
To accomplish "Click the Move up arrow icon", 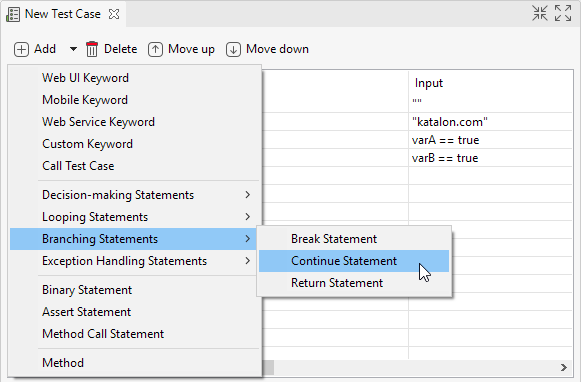I will coord(155,49).
